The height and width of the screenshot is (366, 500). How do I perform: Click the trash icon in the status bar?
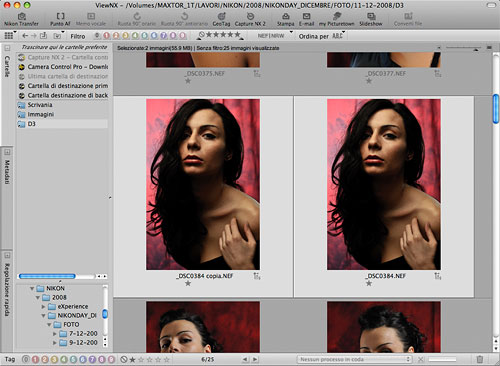(480, 359)
